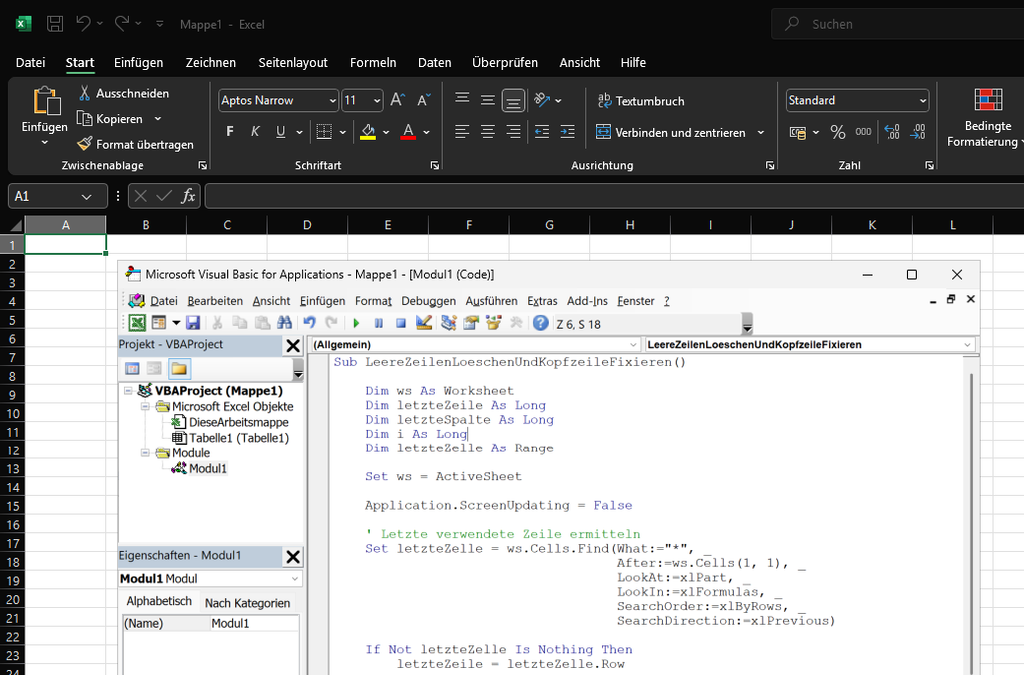Click the thousands separator 000 icon
This screenshot has width=1024, height=675.
[x=863, y=132]
